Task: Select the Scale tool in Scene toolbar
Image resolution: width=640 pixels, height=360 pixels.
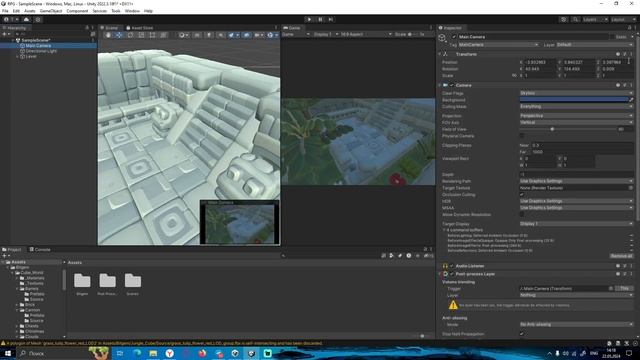Action: 141,36
